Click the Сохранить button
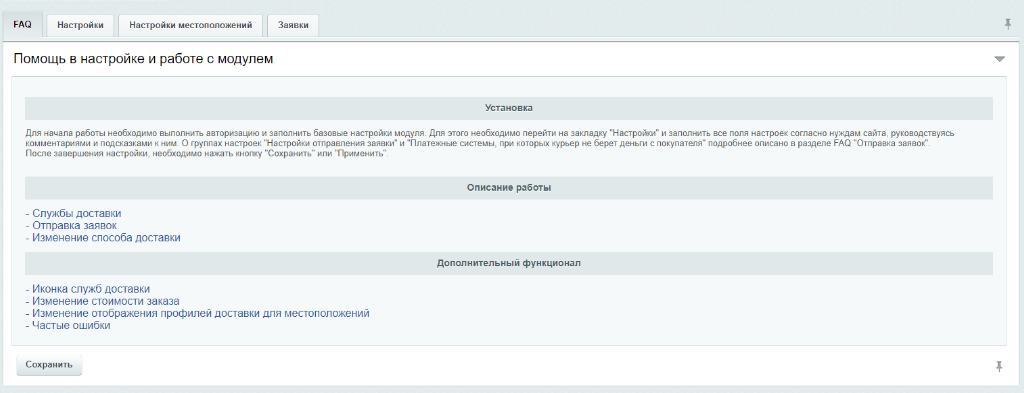Image resolution: width=1024 pixels, height=393 pixels. click(x=49, y=365)
